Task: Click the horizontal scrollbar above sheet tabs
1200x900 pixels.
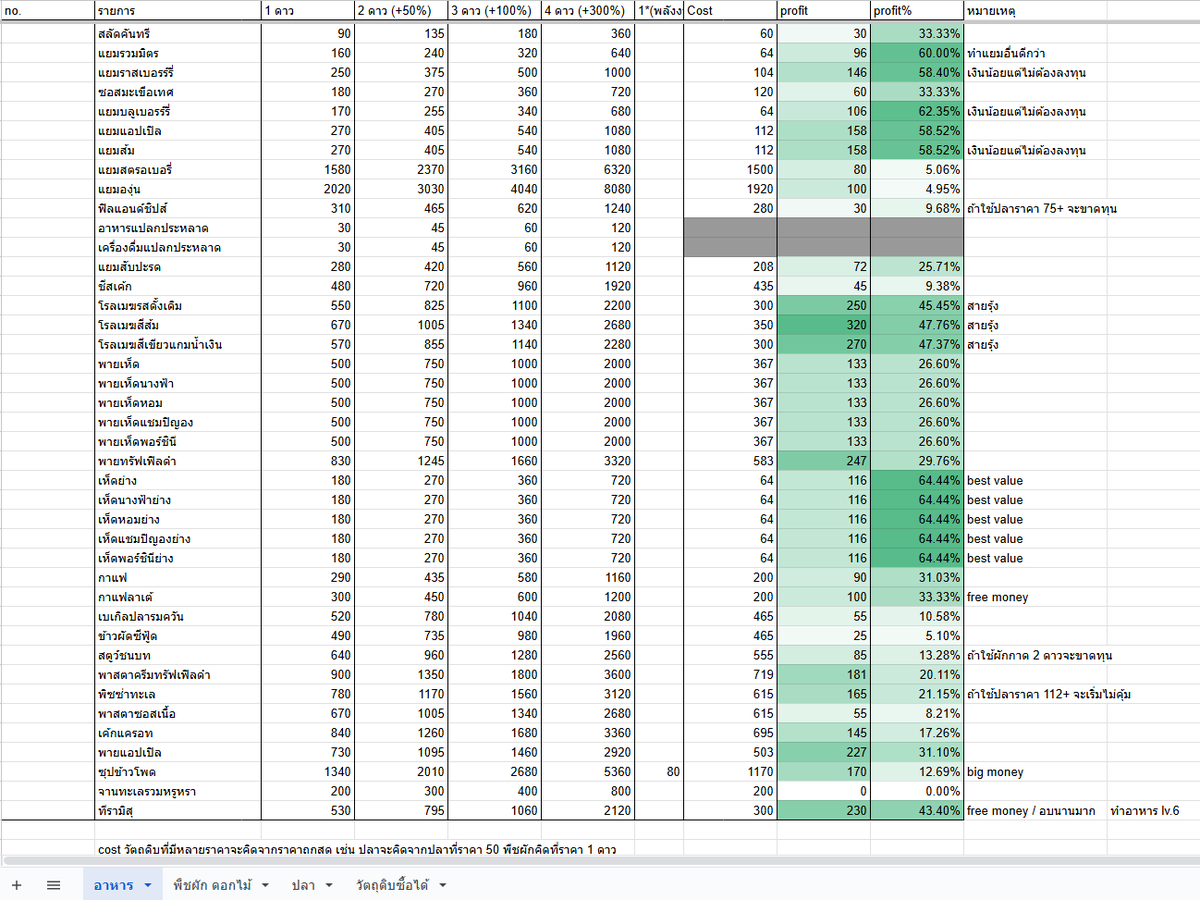Action: pyautogui.click(x=600, y=860)
